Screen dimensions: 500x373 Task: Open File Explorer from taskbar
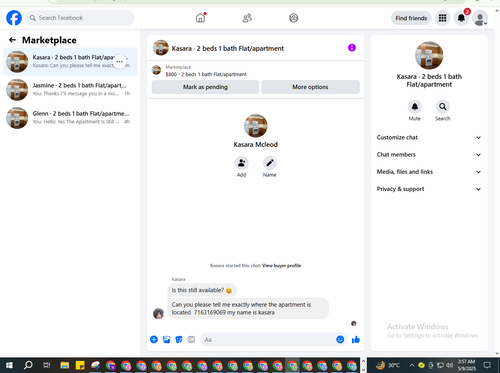[x=65, y=366]
